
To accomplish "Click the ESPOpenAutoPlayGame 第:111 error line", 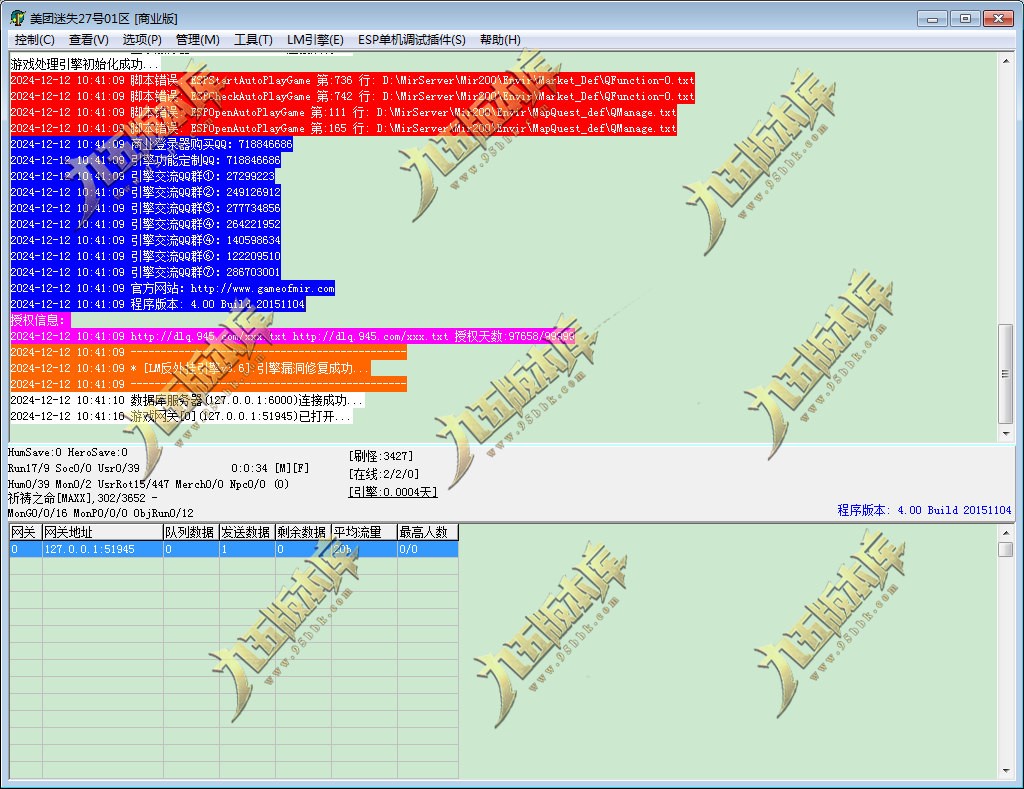I will (344, 112).
